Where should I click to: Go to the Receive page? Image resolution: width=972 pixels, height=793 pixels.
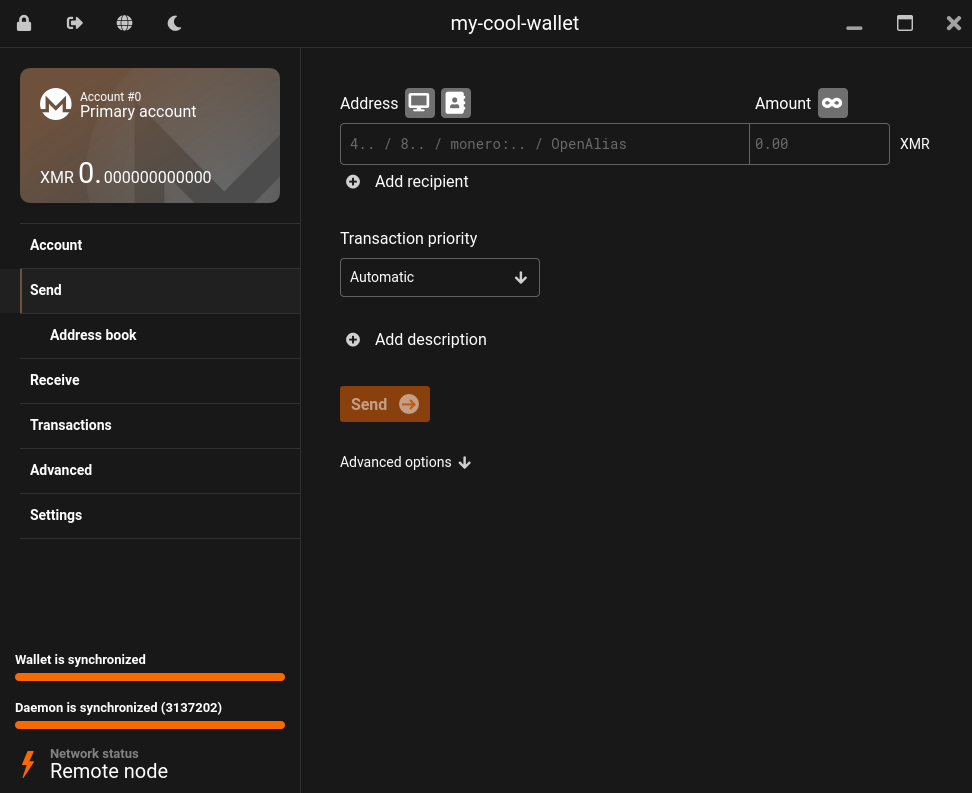[55, 380]
